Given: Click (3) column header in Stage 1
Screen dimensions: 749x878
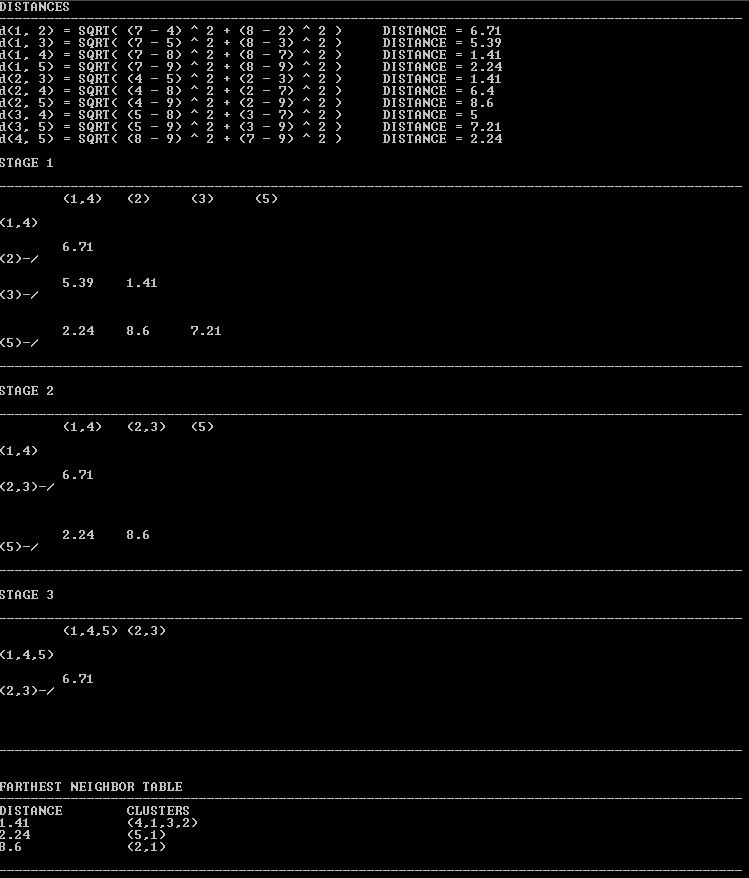Looking at the screenshot, I should [x=202, y=199].
